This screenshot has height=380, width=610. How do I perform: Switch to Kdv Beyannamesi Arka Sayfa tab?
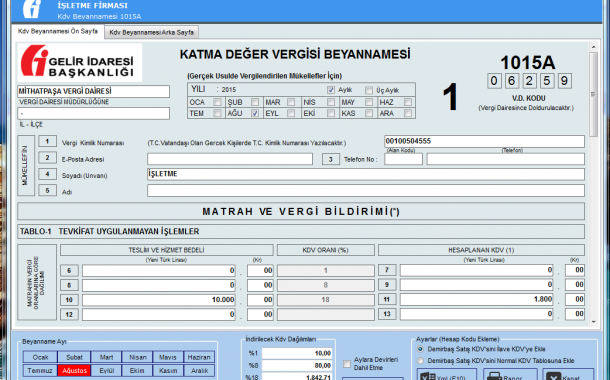(x=151, y=32)
